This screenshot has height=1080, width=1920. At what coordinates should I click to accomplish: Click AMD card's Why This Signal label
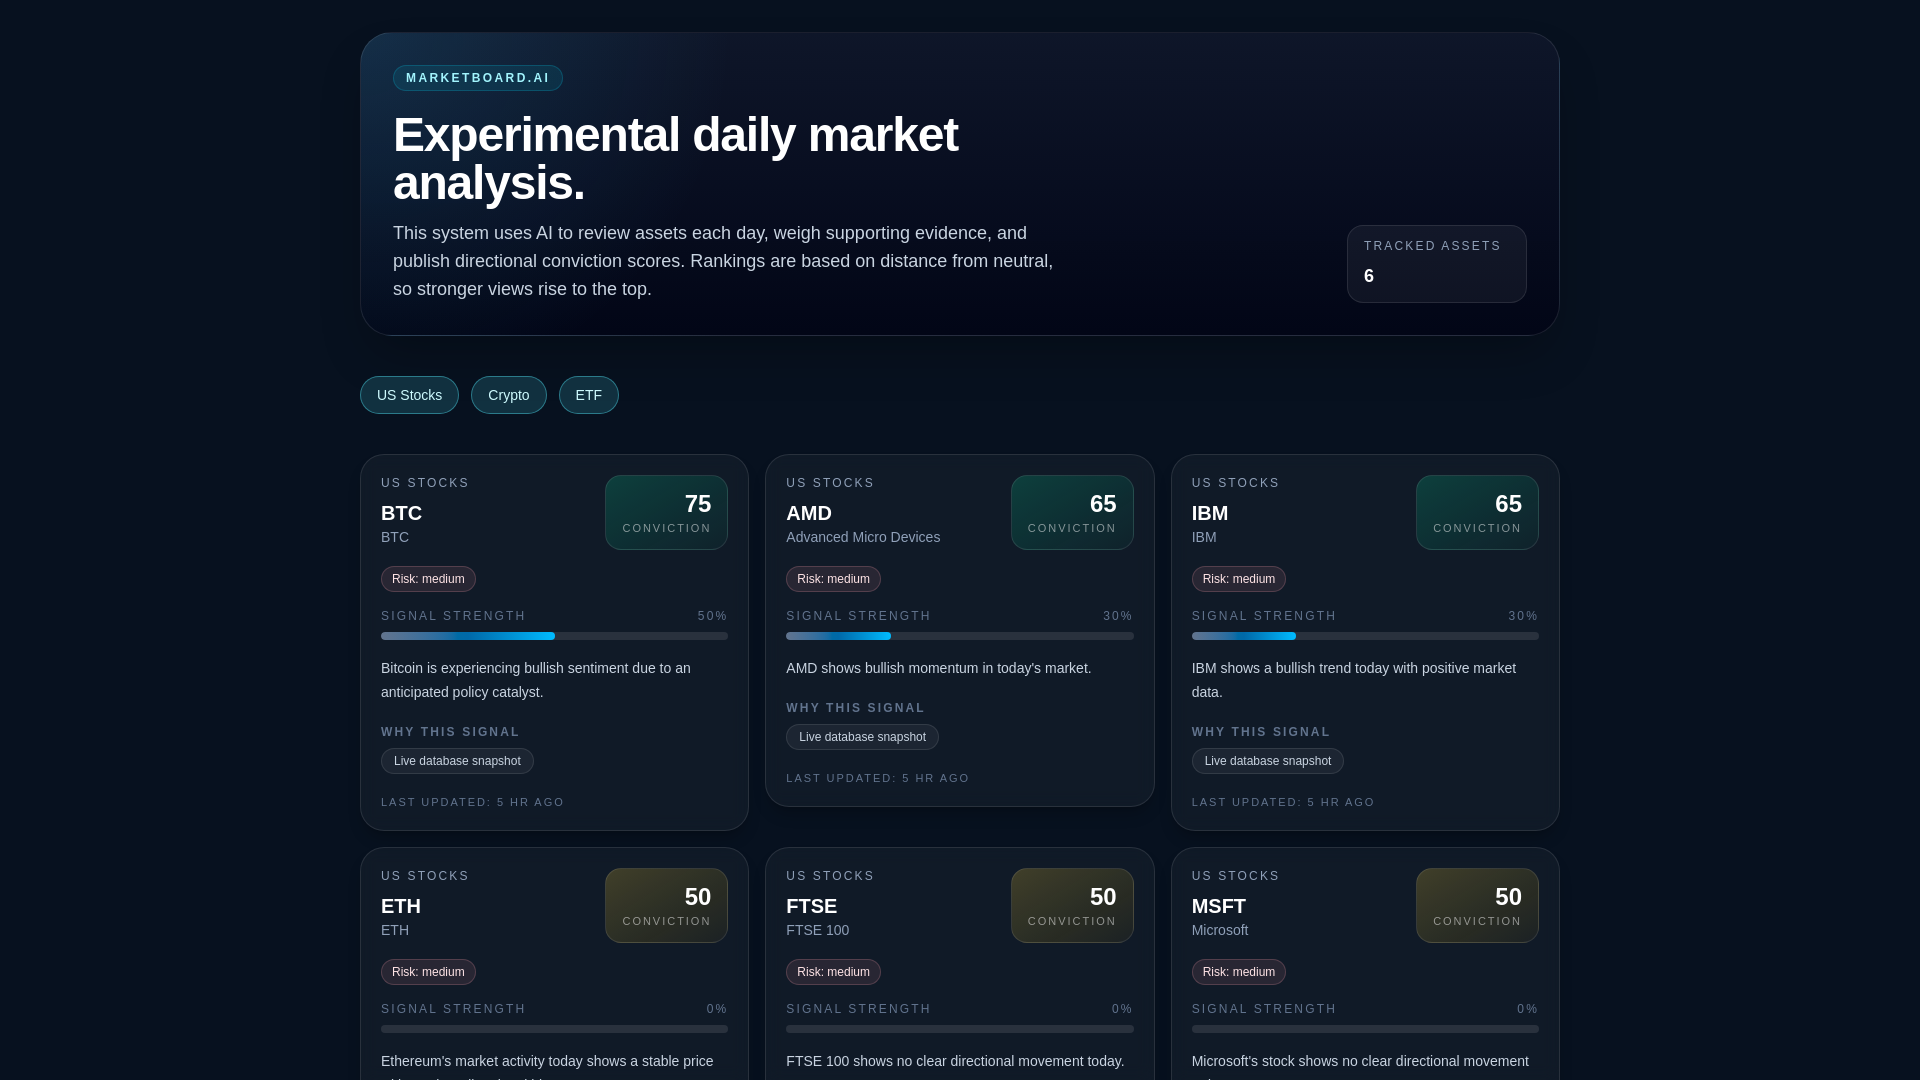855,708
